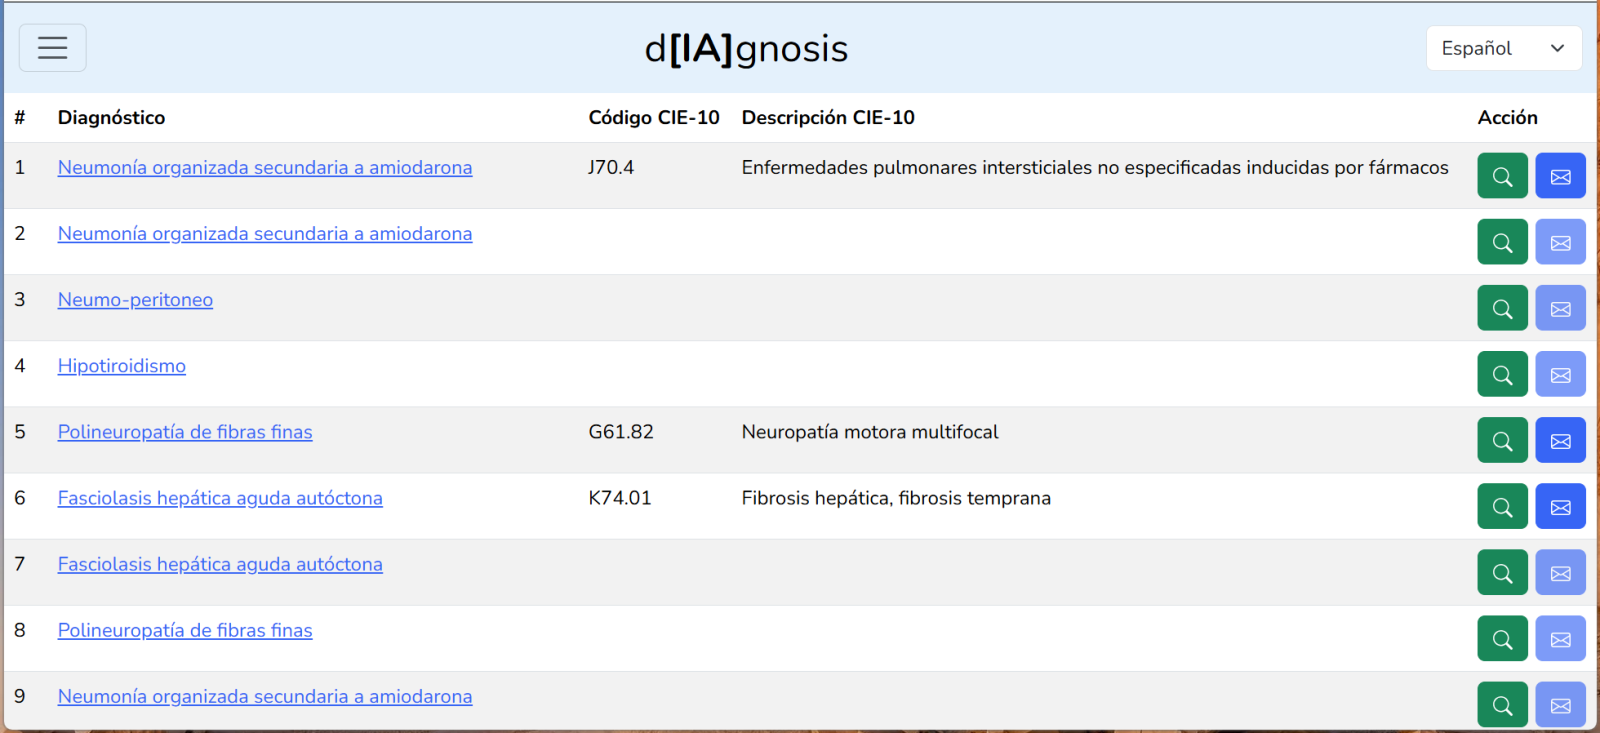Click the magnifier button in row 8
Screen dimensions: 1600x733
click(1502, 638)
